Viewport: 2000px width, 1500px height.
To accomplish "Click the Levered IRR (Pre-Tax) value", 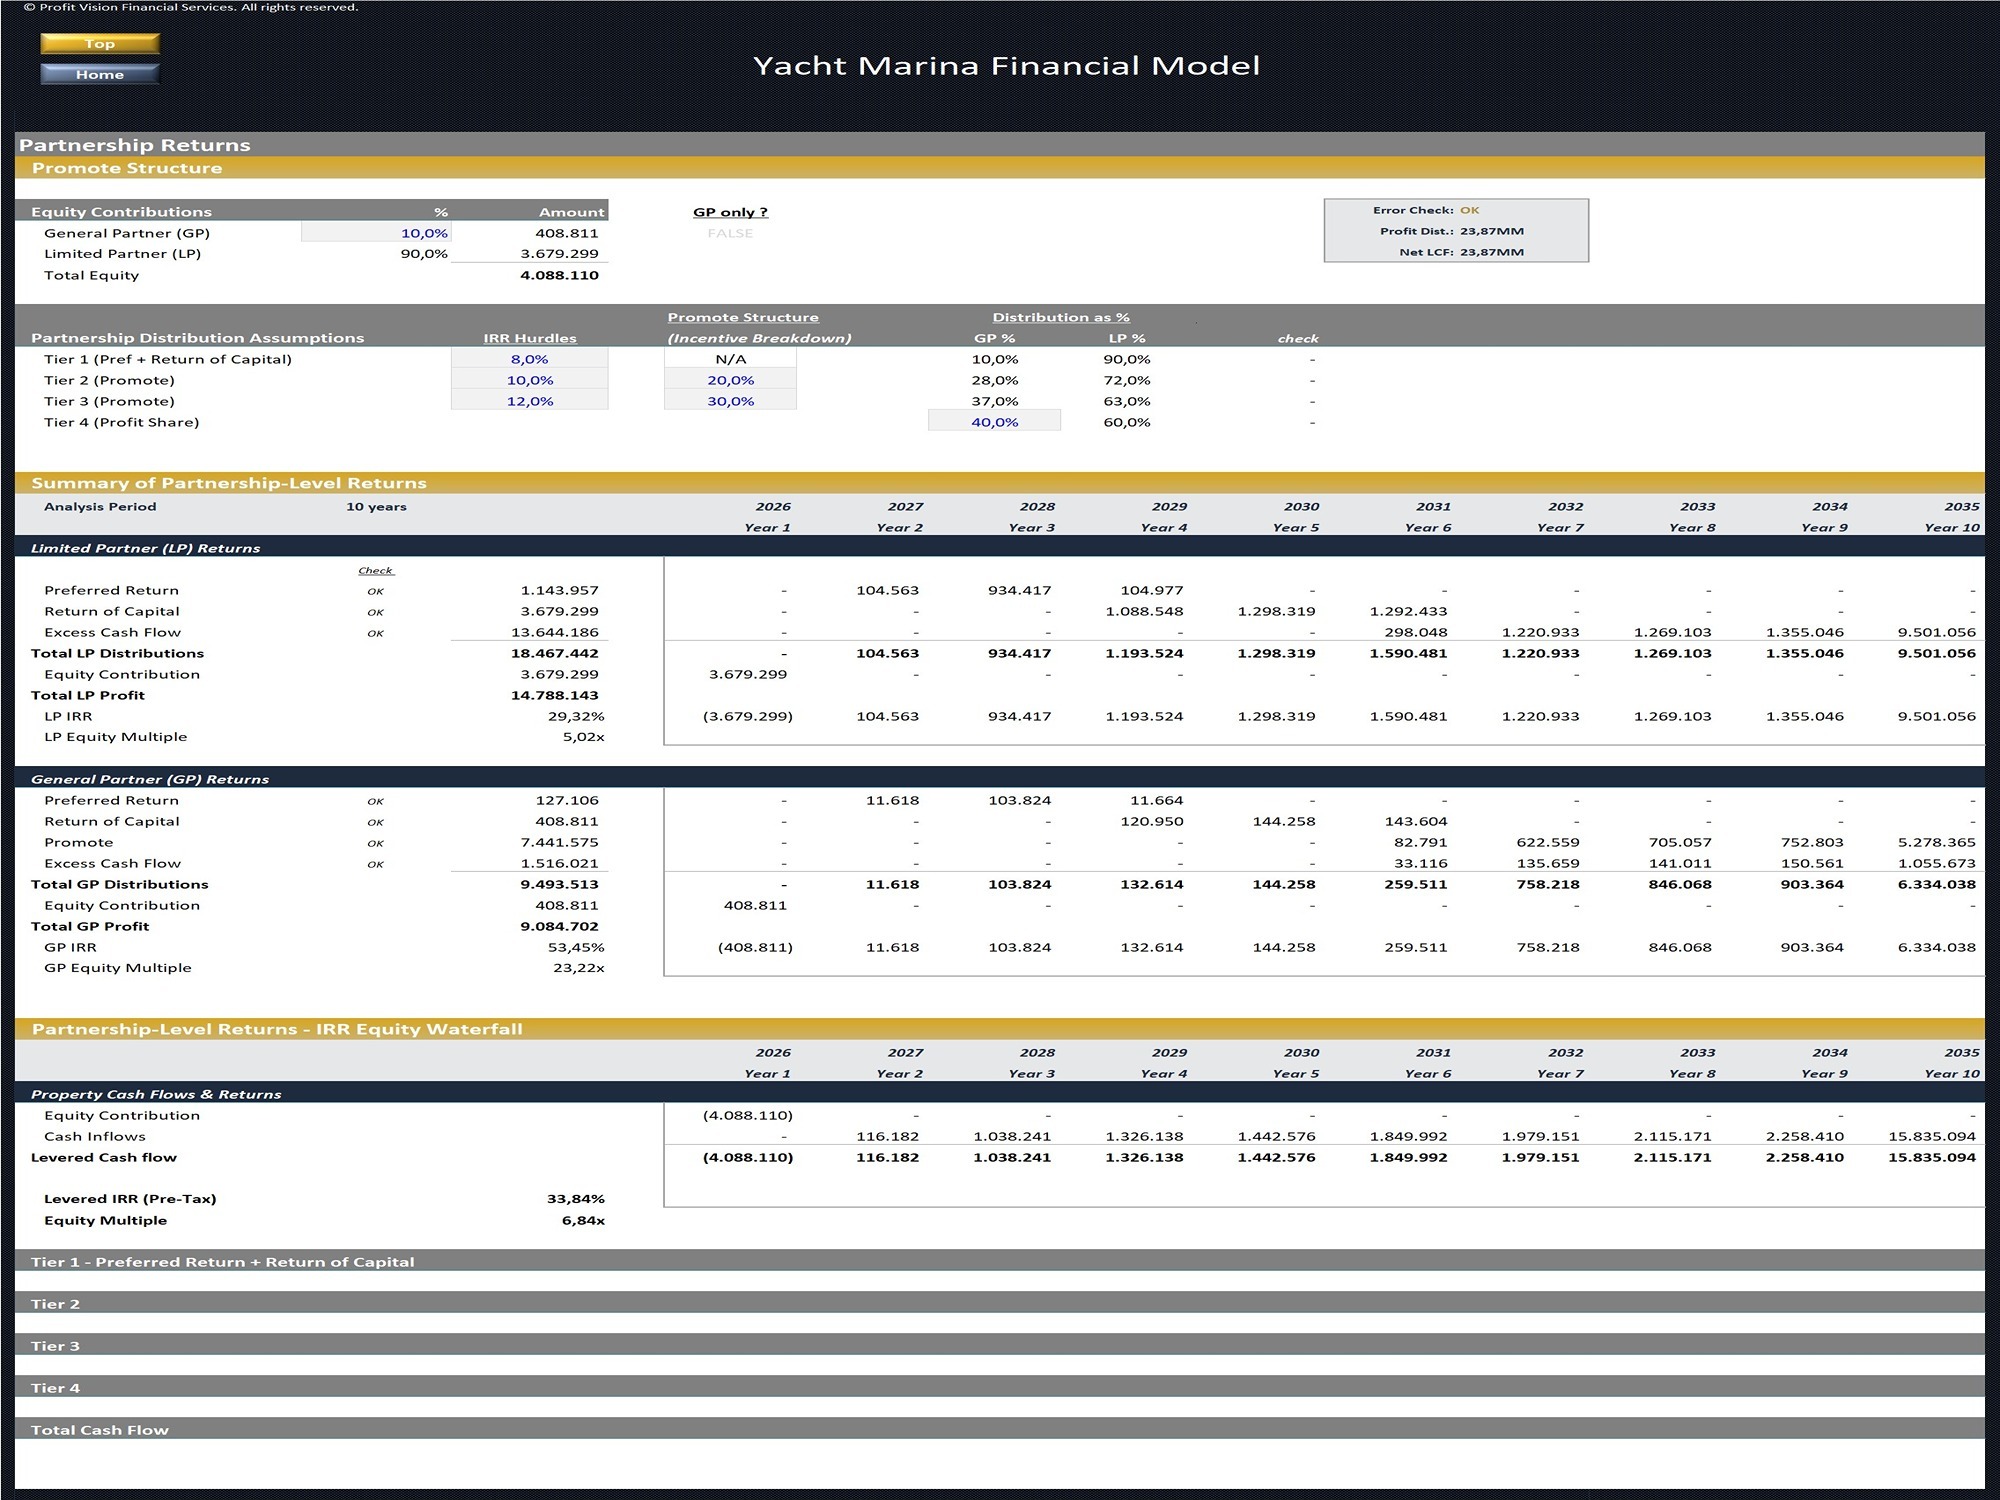I will coord(577,1198).
